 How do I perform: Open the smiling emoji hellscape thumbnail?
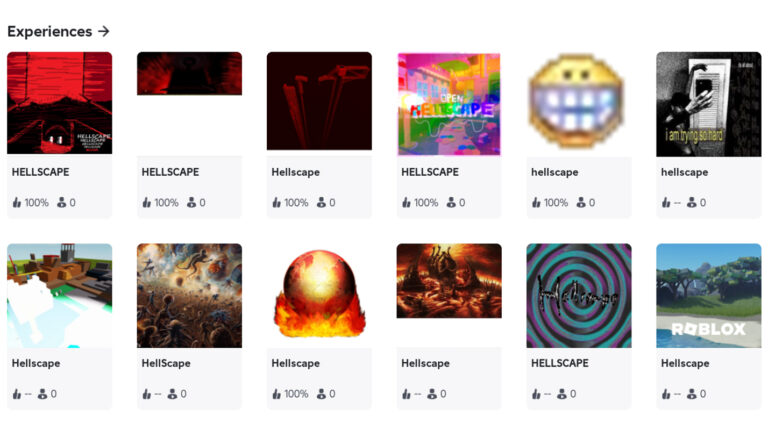coord(578,104)
